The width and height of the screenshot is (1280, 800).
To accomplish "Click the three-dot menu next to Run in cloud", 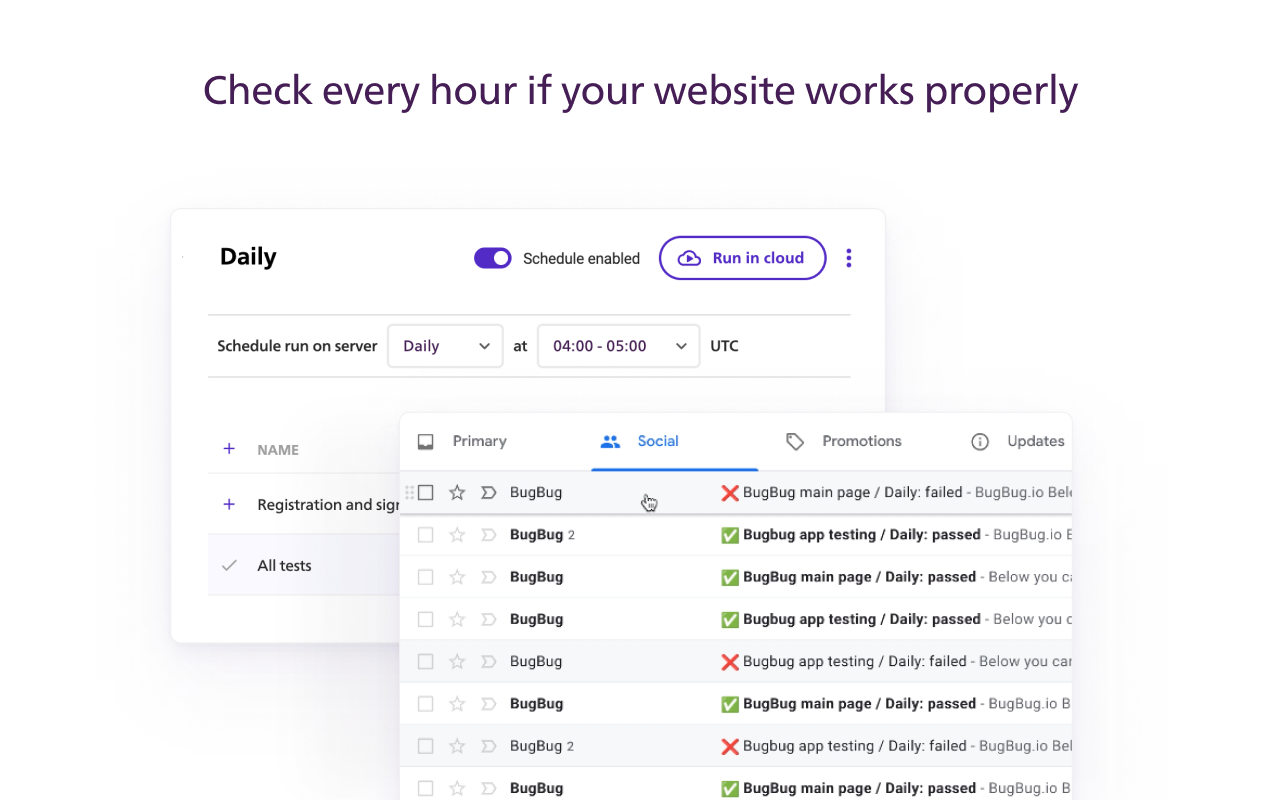I will pyautogui.click(x=848, y=257).
